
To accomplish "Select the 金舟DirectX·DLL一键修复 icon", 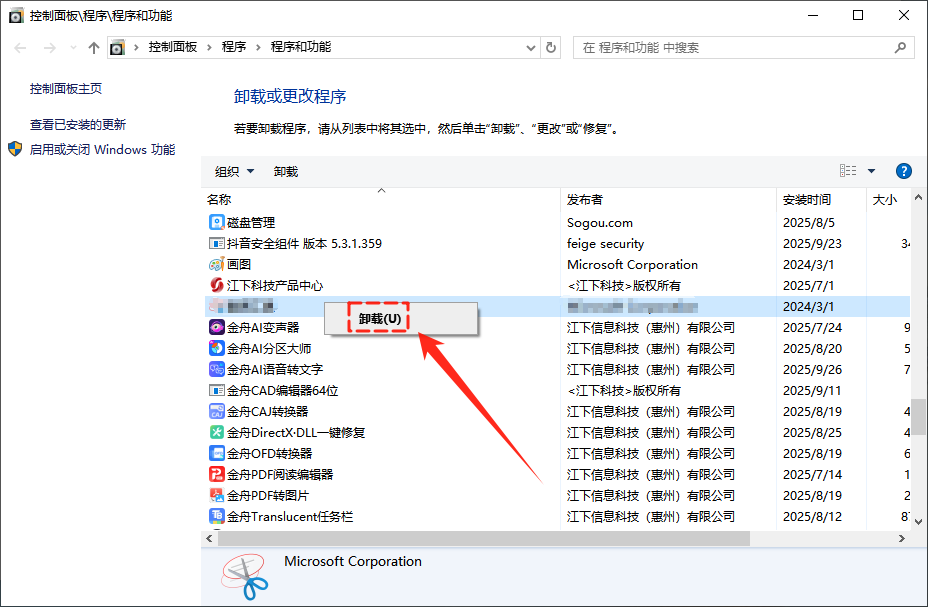I will click(x=216, y=433).
